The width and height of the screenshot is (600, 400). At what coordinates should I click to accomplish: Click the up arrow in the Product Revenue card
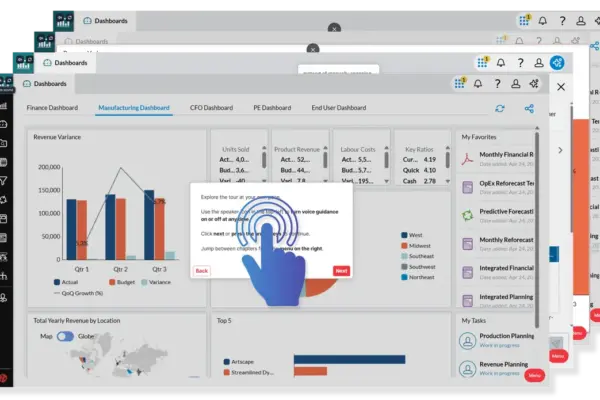[x=325, y=147]
